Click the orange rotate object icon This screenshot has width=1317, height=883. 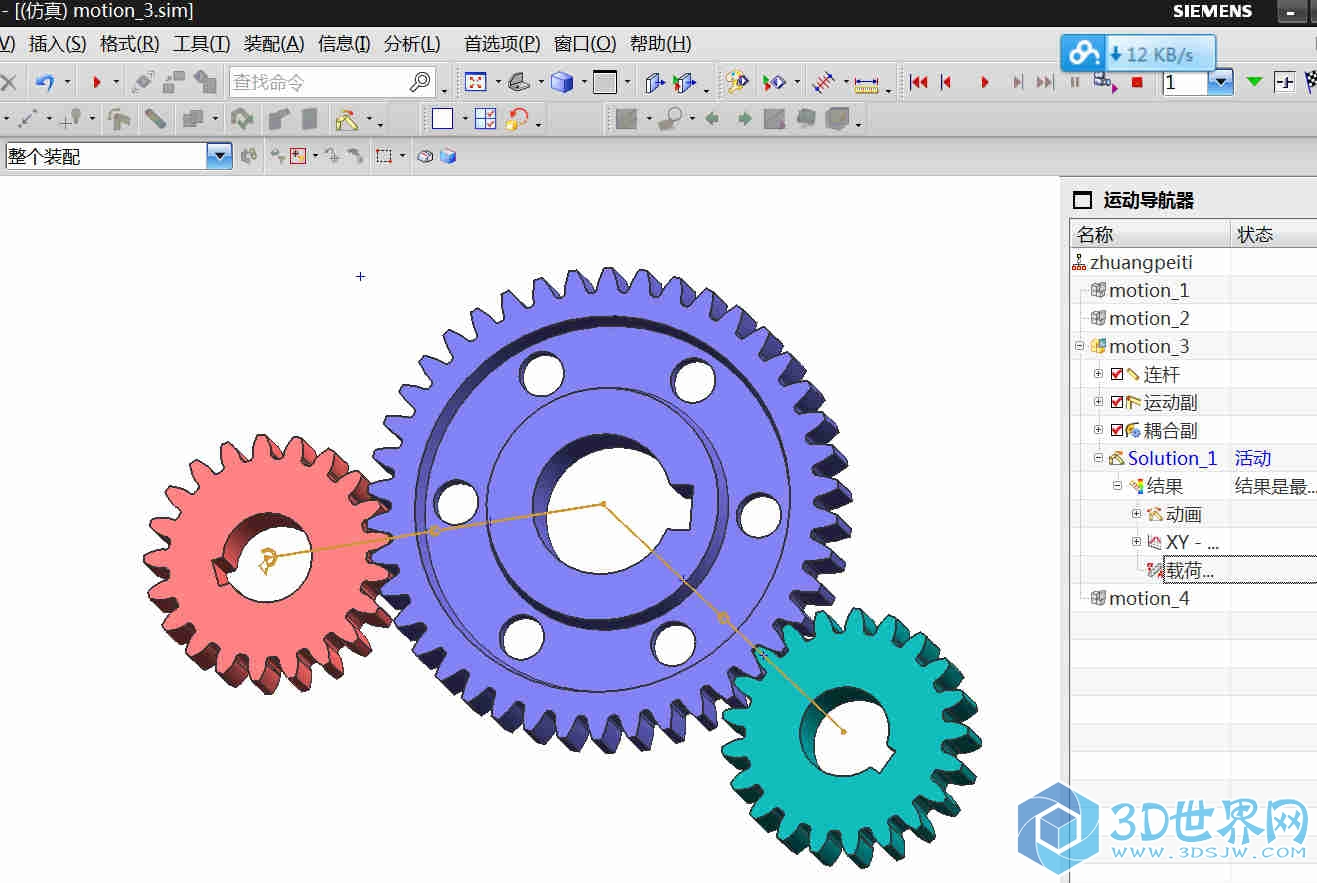[x=517, y=119]
